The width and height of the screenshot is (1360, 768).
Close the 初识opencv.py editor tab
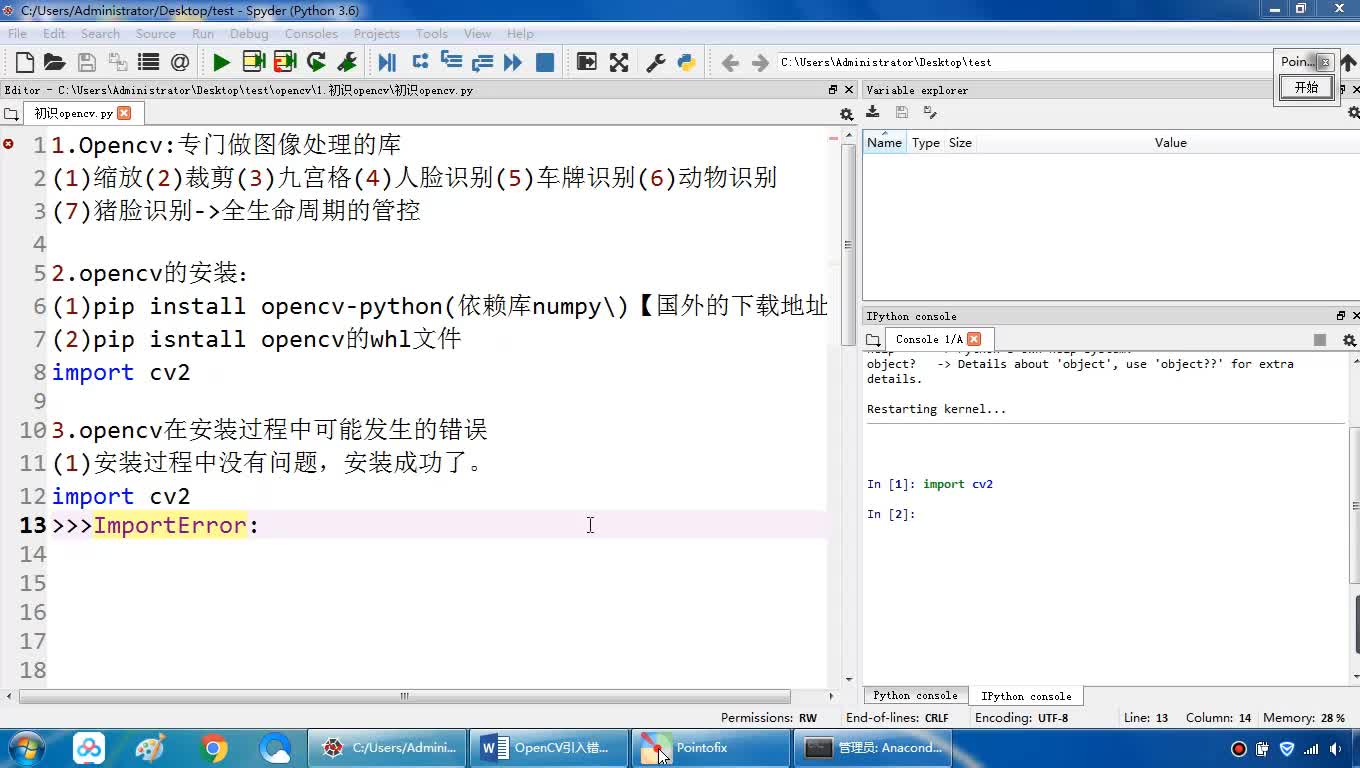click(124, 113)
